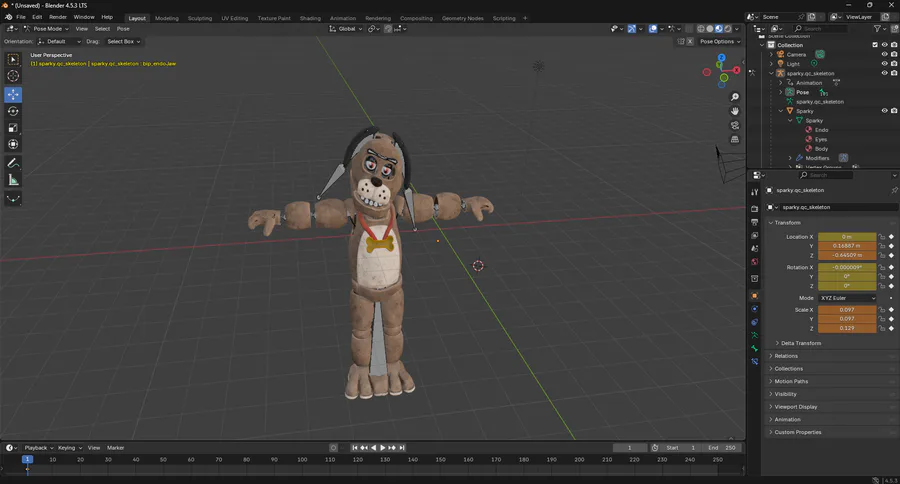Open the Pose Mode dropdown
Viewport: 900px width, 484px height.
[46, 29]
